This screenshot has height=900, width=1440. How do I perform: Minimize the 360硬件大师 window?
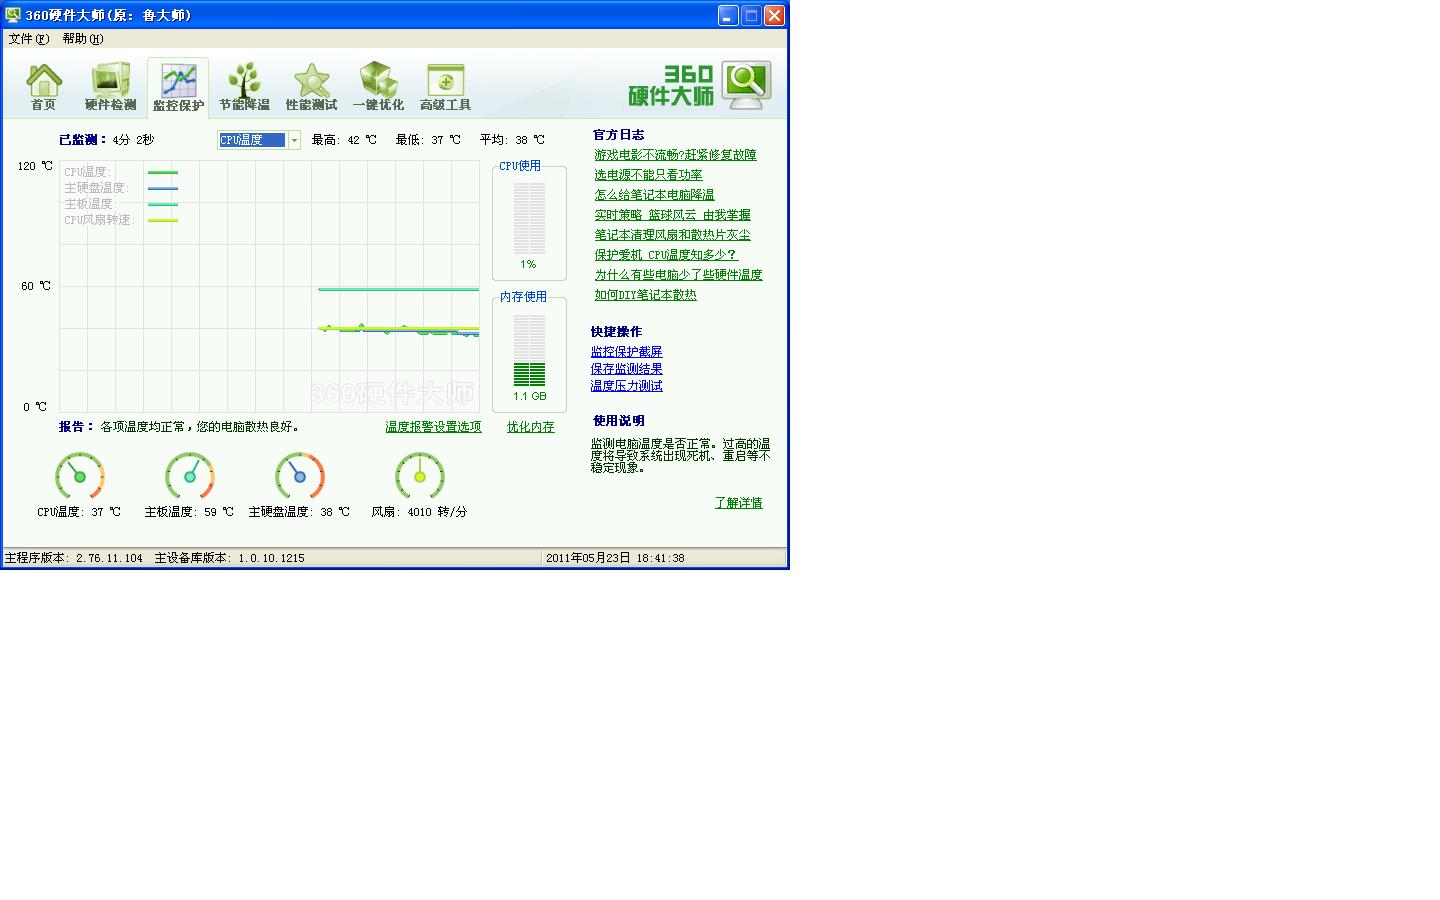pyautogui.click(x=728, y=15)
